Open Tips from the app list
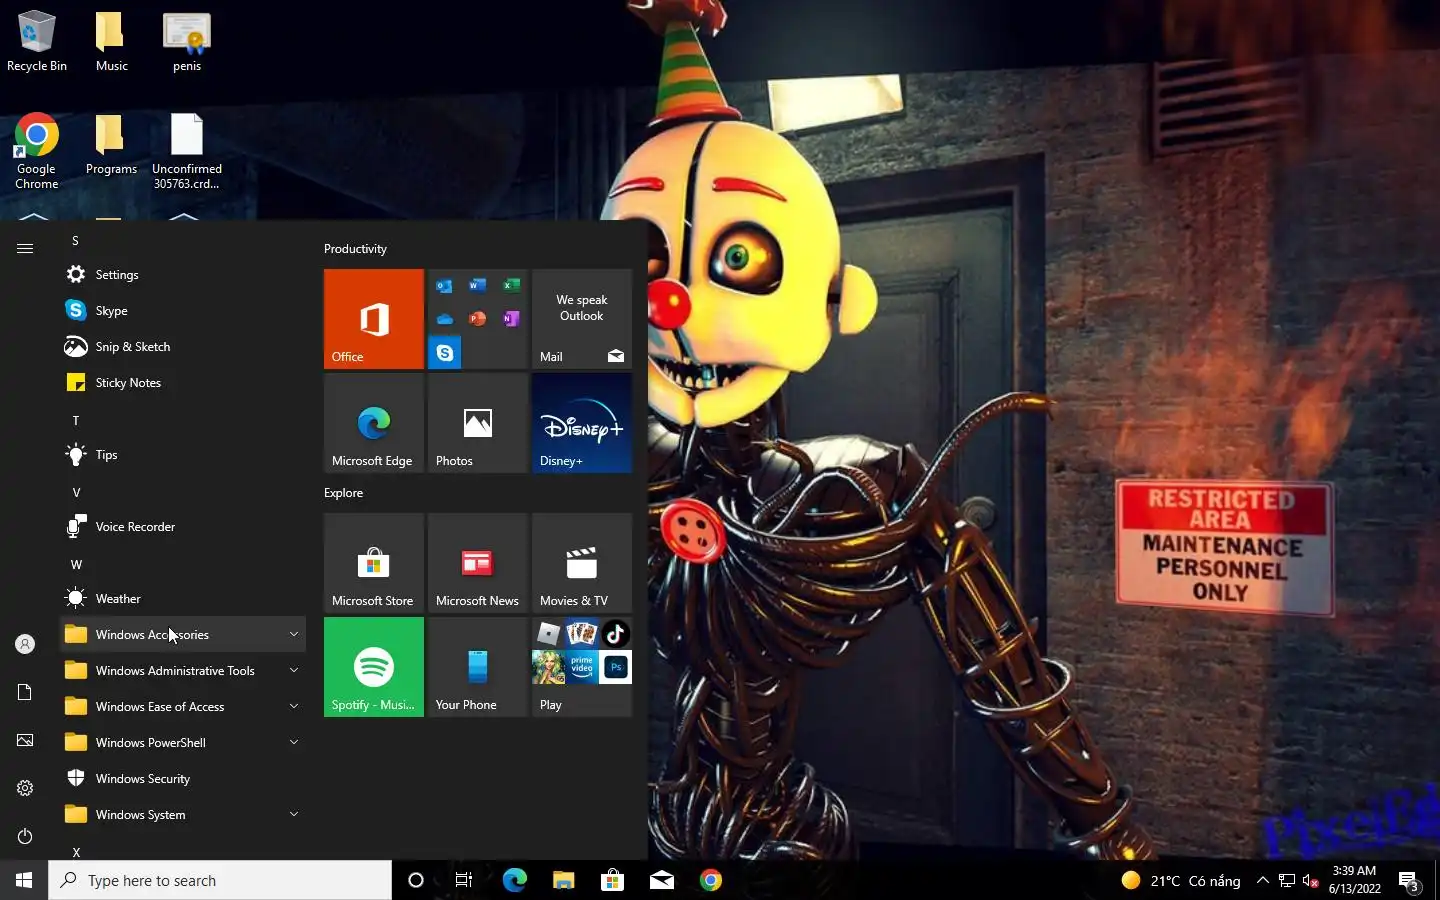Viewport: 1440px width, 900px height. [x=183, y=455]
